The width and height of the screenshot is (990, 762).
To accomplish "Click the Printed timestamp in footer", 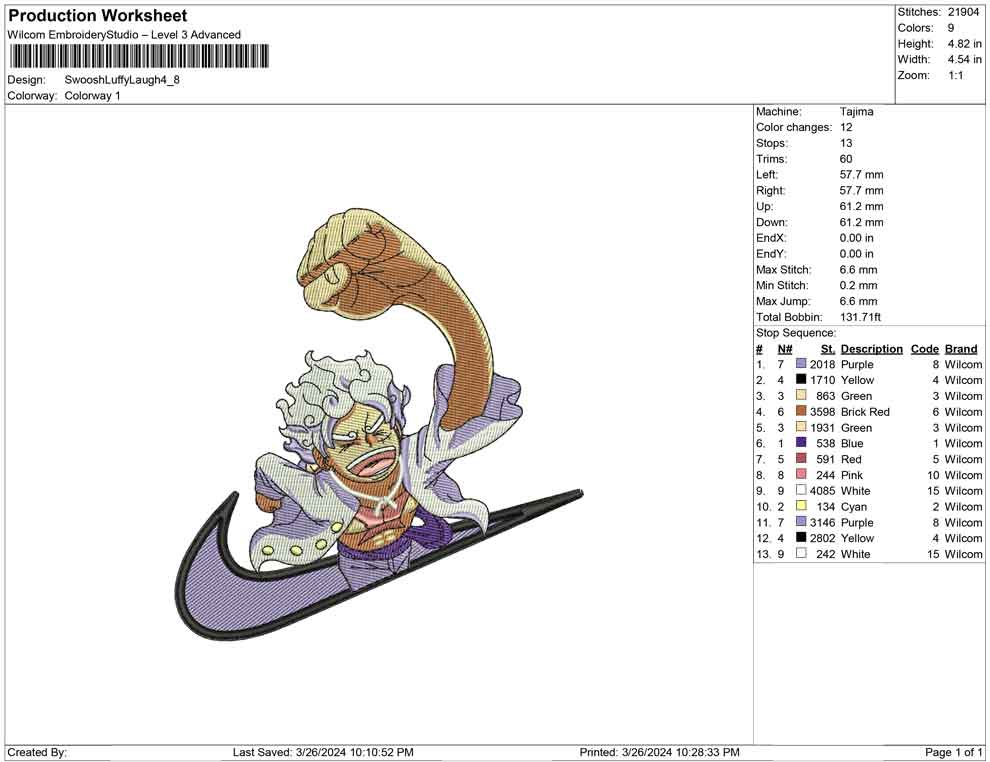I will [x=659, y=752].
